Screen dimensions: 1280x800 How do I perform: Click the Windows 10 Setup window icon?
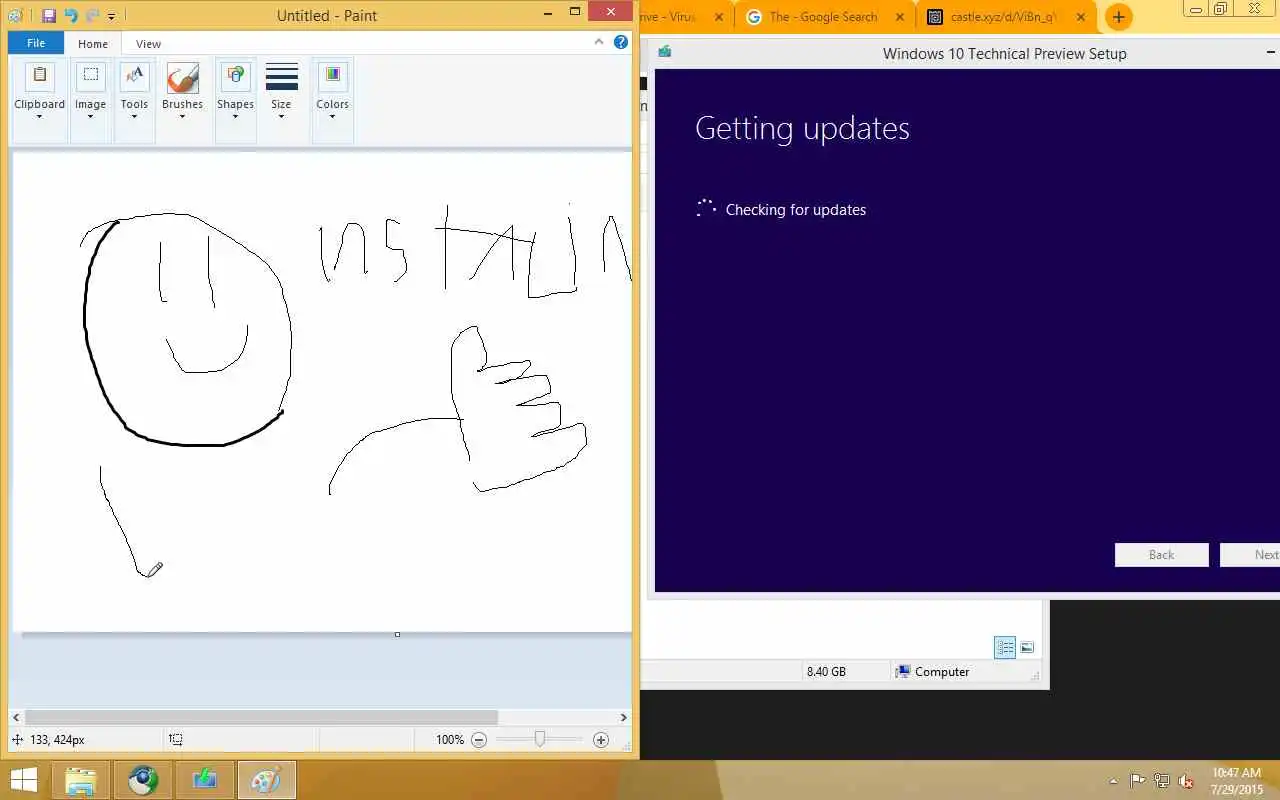(665, 53)
